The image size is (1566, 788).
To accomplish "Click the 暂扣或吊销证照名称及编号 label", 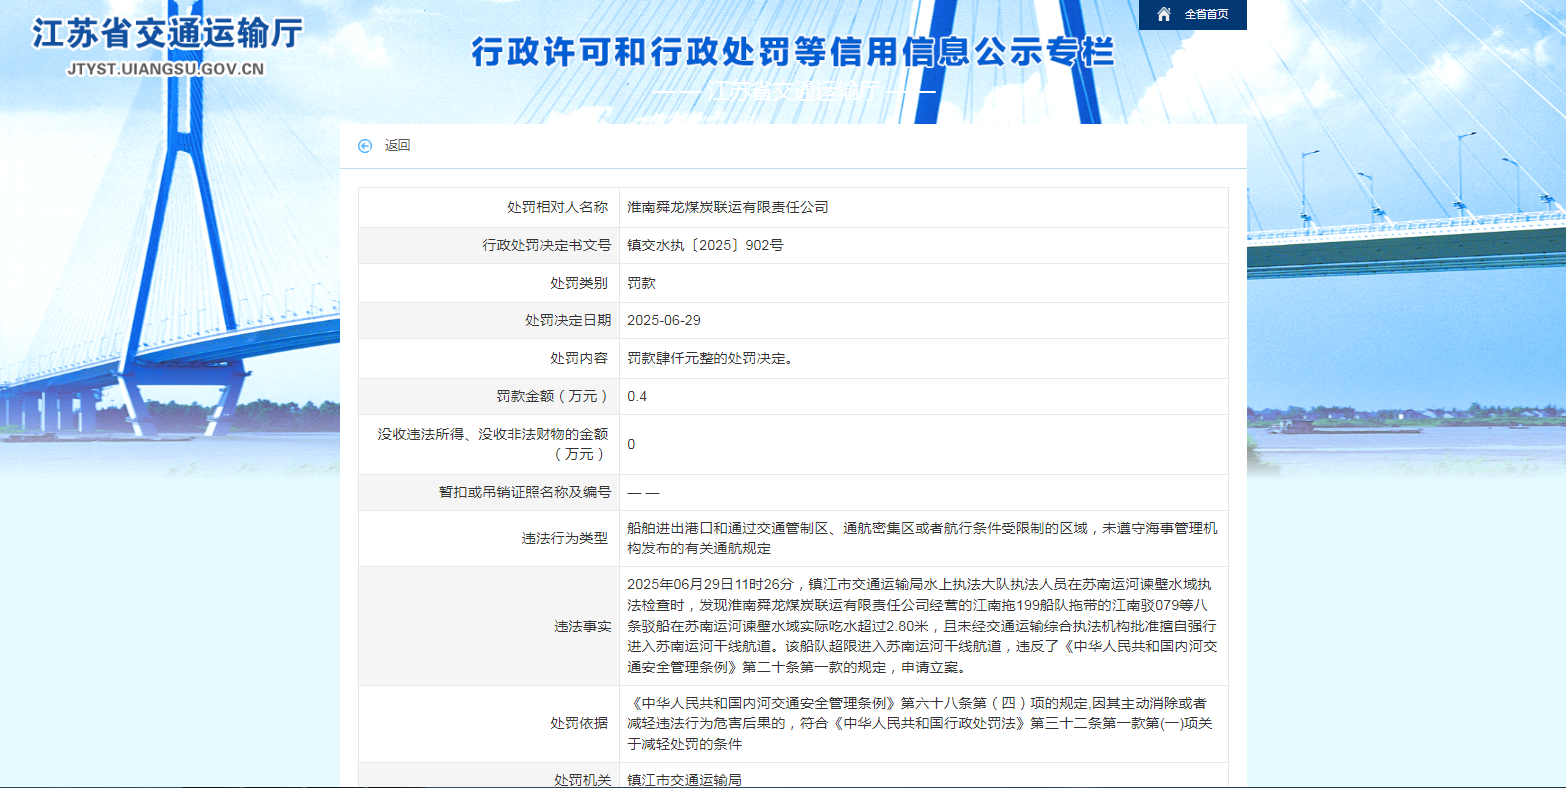I will (x=525, y=493).
